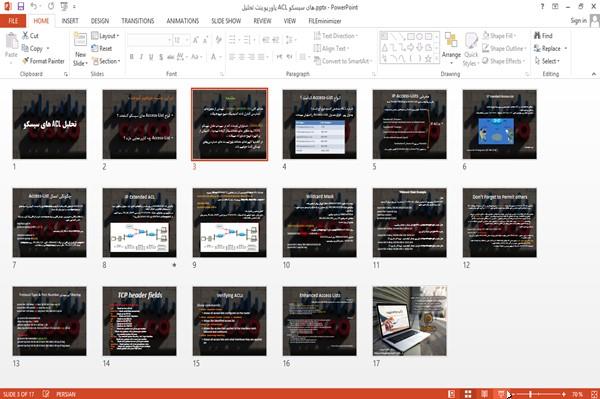Open the Select dropdown in Editing group
600x399 pixels.
click(547, 61)
